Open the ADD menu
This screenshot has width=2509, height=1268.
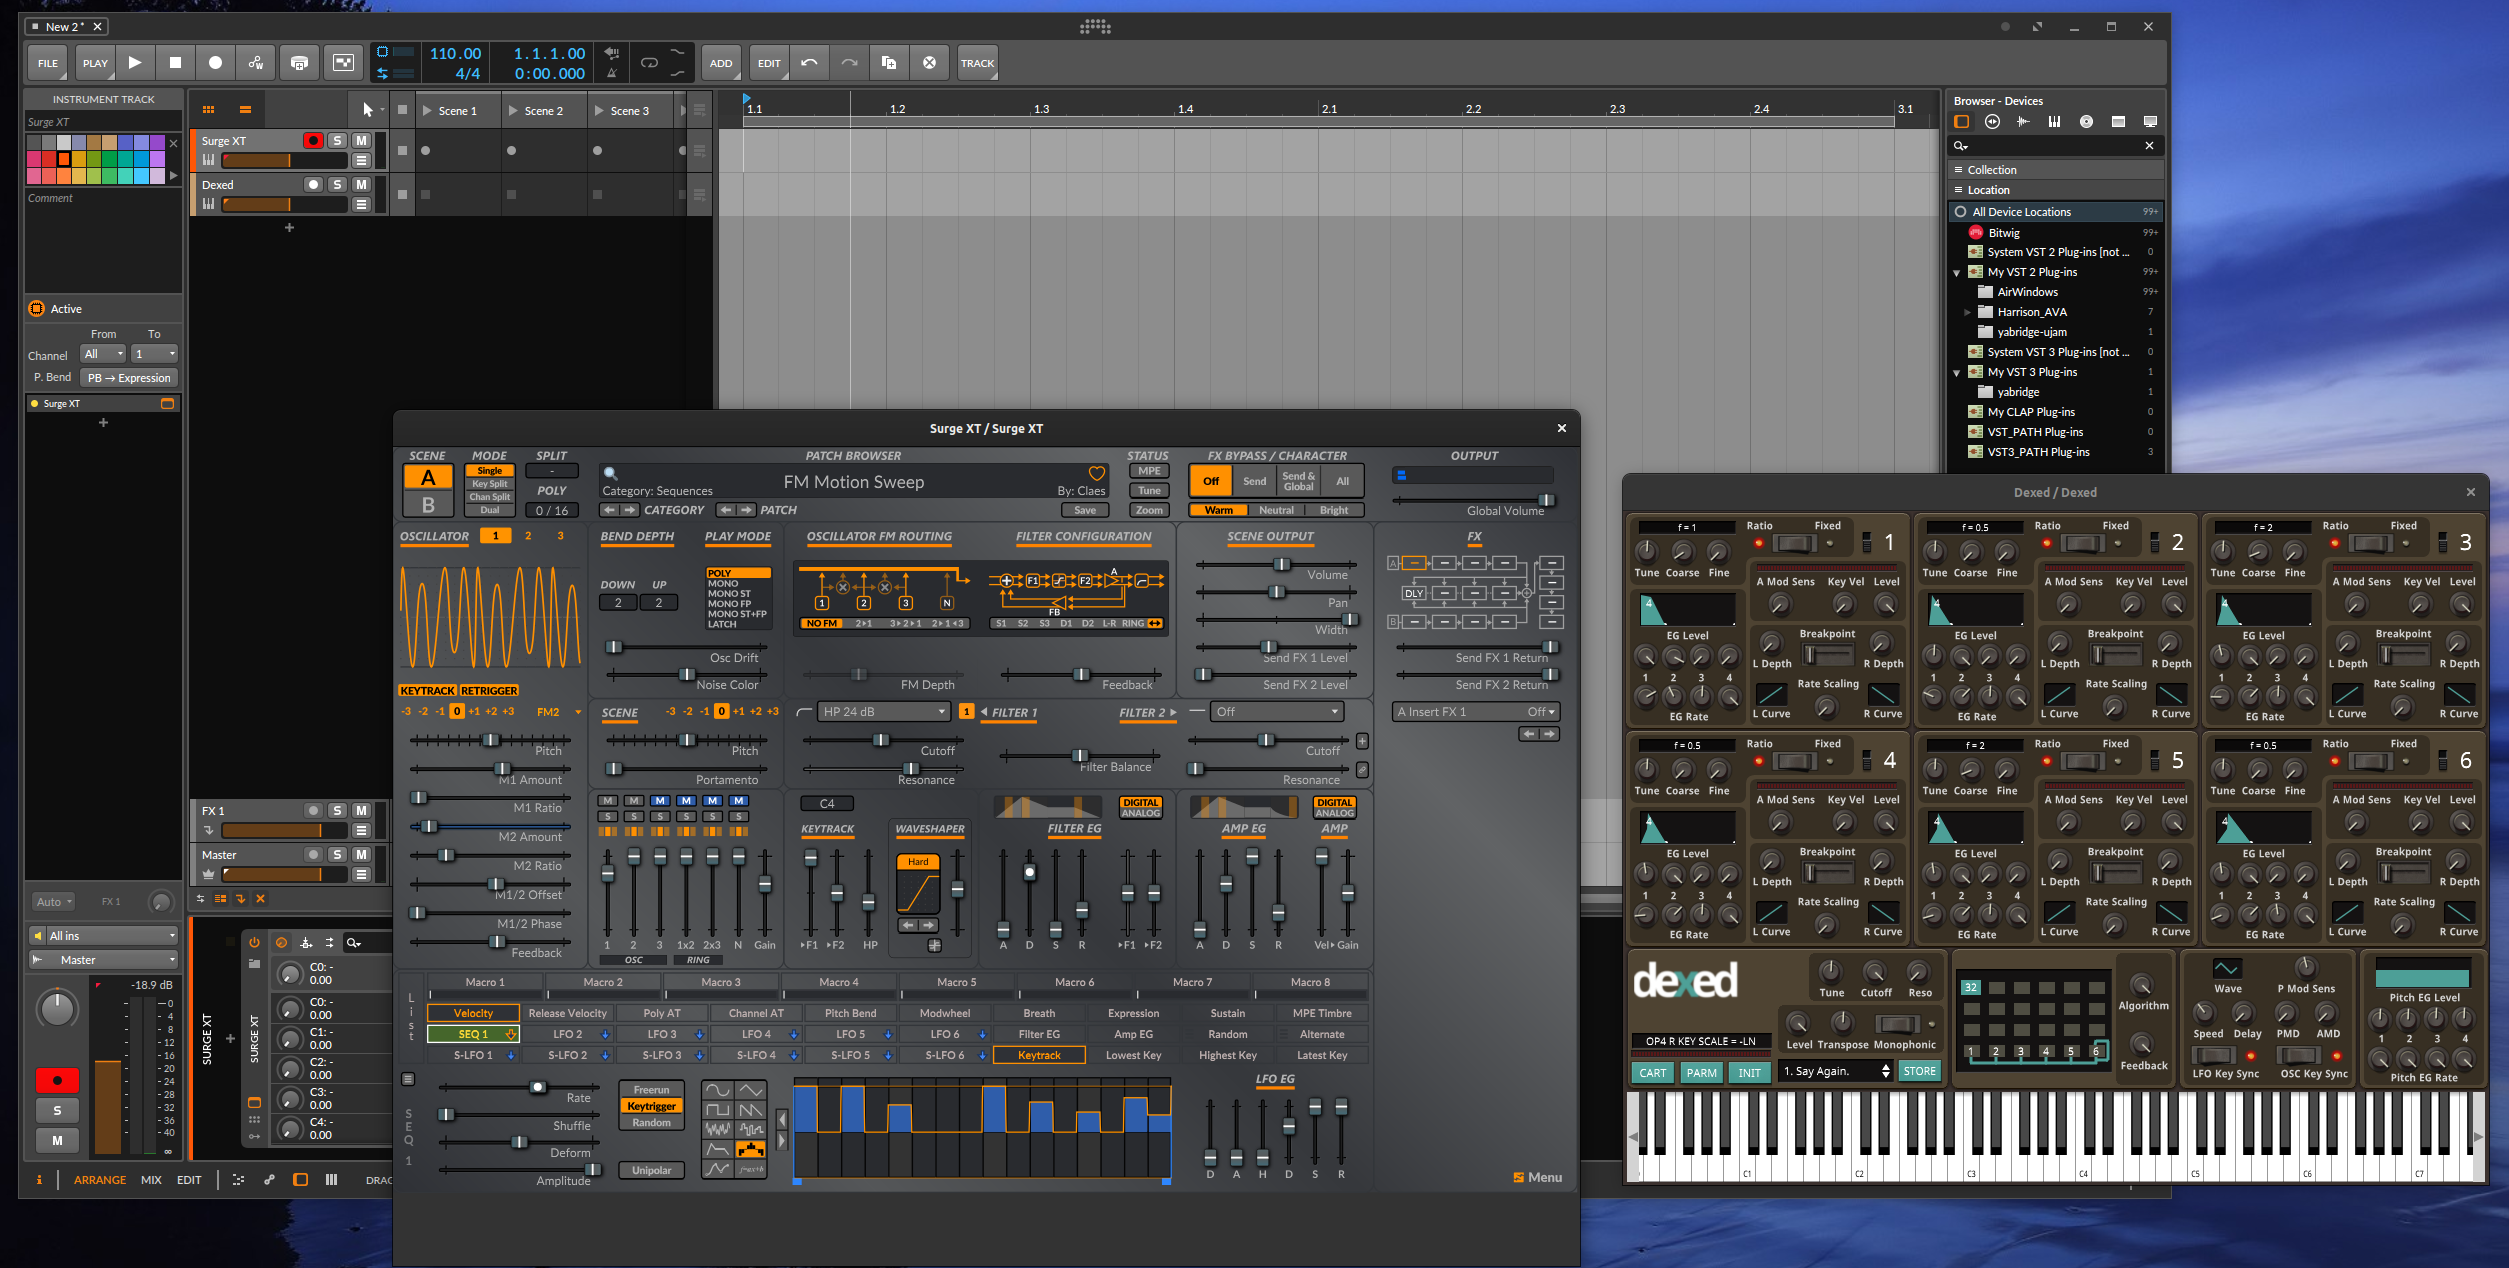pyautogui.click(x=721, y=63)
